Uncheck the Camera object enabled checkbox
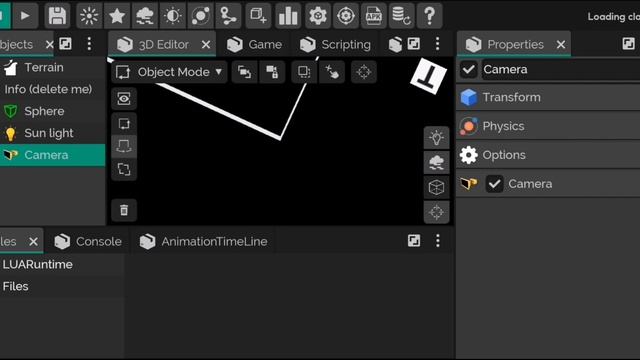Image resolution: width=640 pixels, height=360 pixels. pos(469,69)
